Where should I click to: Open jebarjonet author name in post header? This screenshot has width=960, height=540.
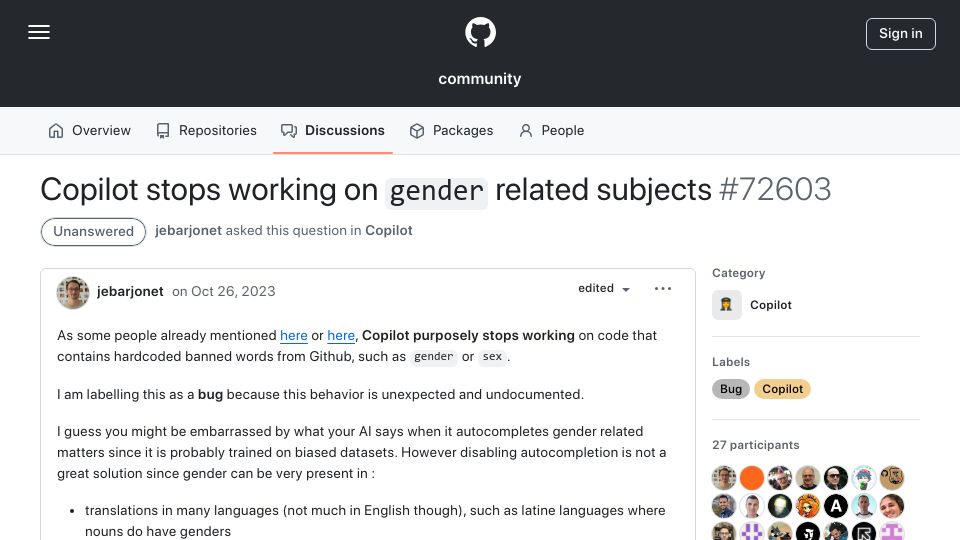[130, 291]
